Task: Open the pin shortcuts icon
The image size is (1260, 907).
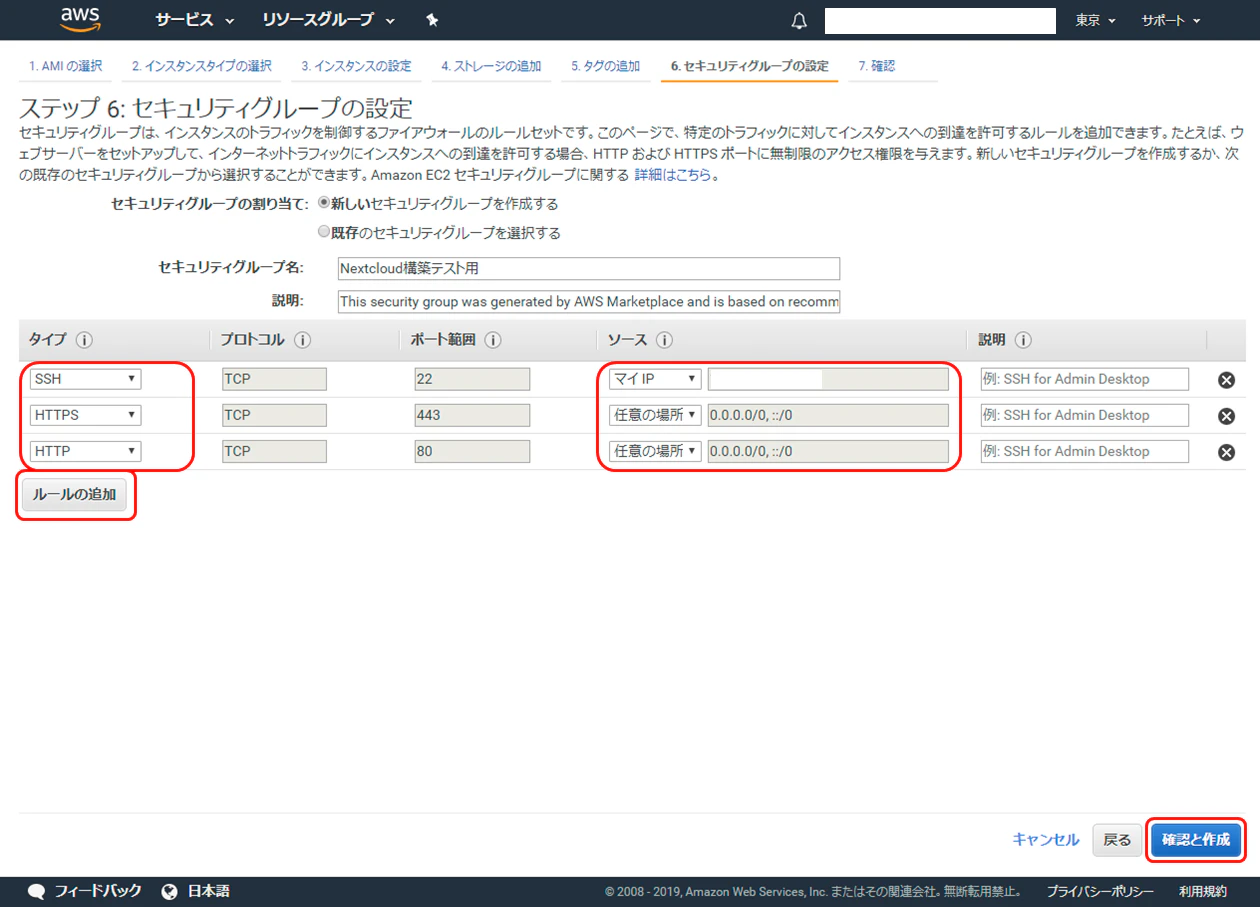Action: tap(432, 20)
